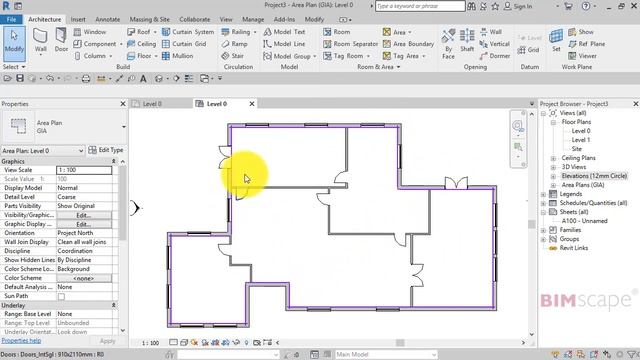Click the drawing area horizontal scrollbar thumb
640x360 pixels.
[x=400, y=343]
